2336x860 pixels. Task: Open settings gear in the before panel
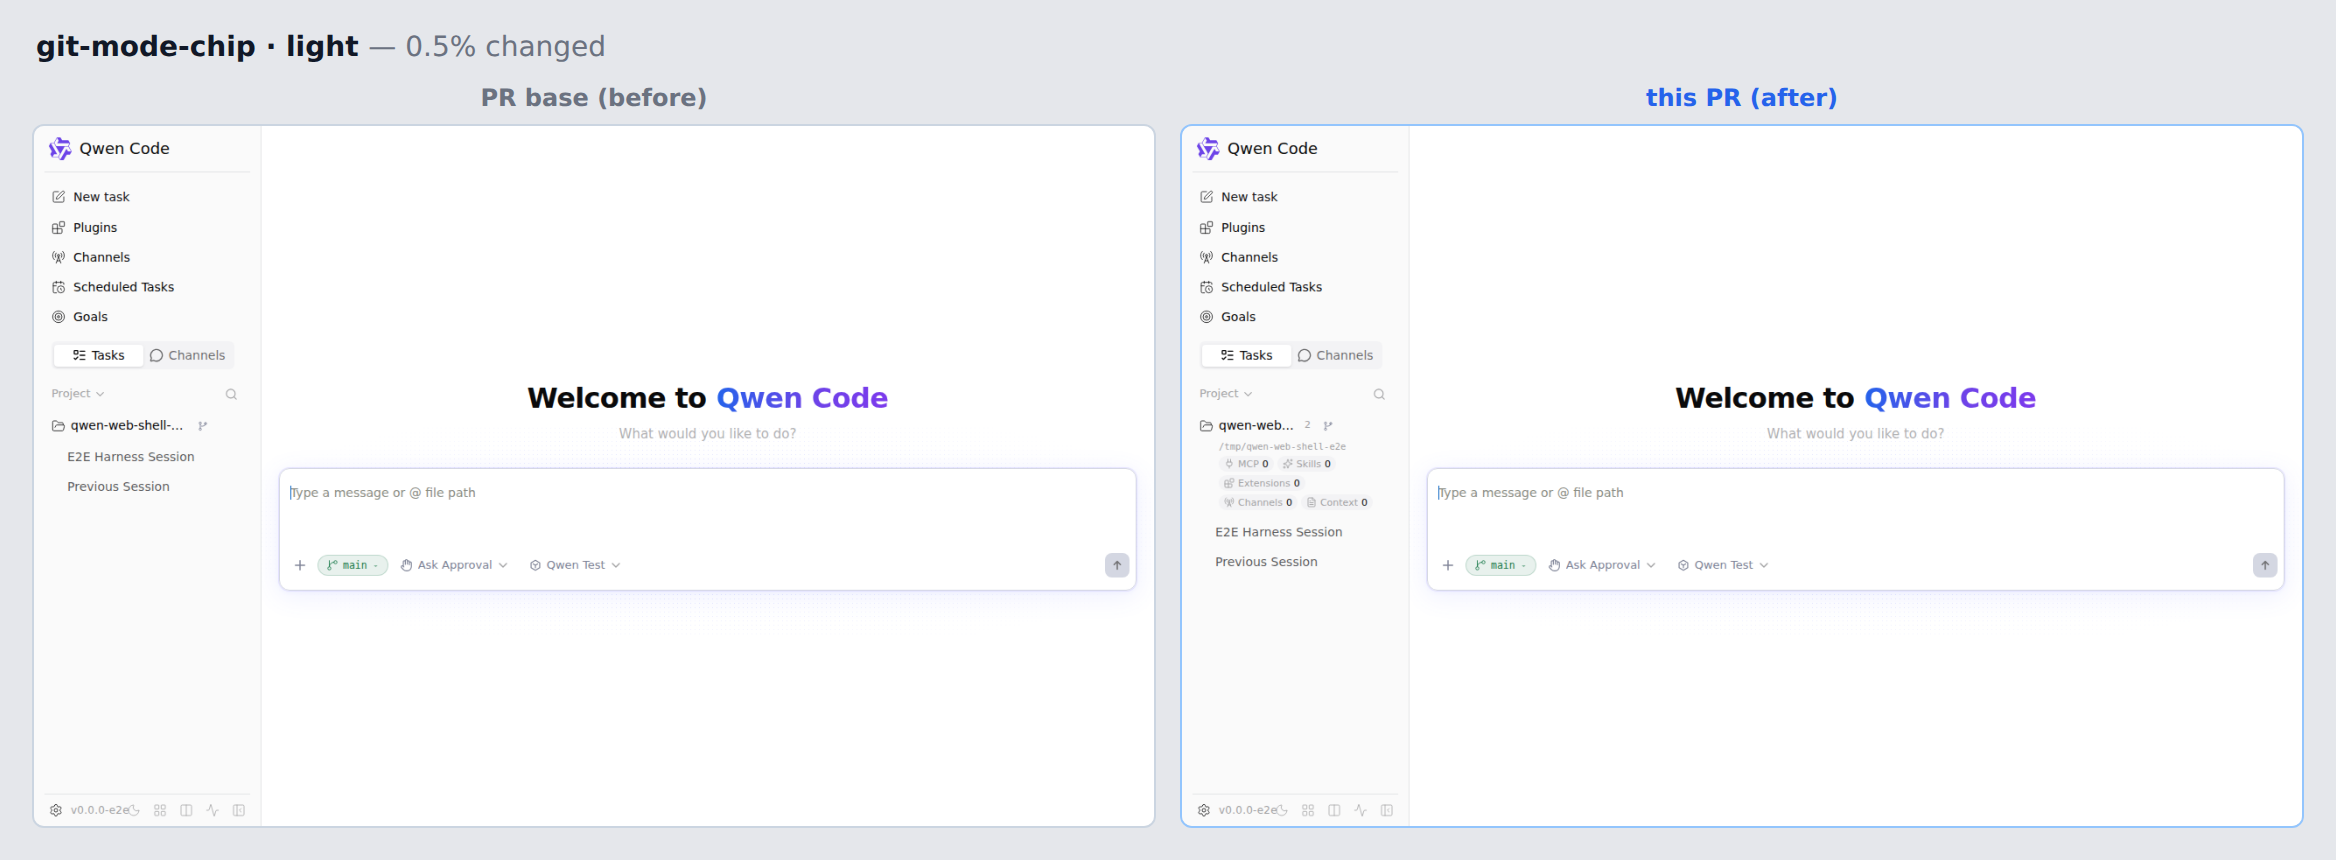pos(56,810)
